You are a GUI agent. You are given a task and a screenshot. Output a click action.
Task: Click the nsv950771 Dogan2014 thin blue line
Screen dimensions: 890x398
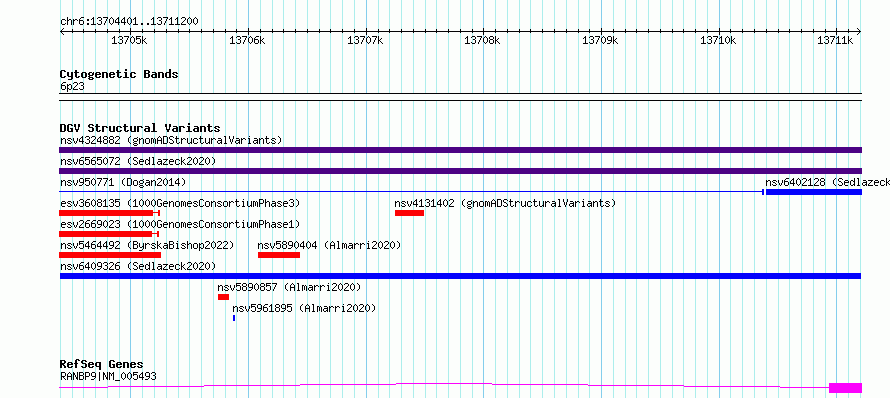point(411,192)
